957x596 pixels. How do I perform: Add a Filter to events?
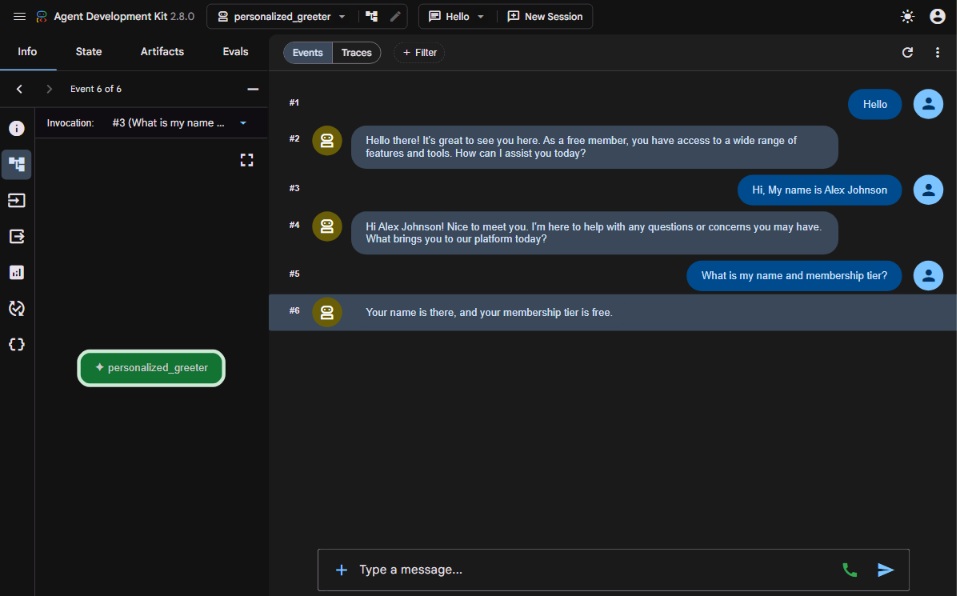420,52
